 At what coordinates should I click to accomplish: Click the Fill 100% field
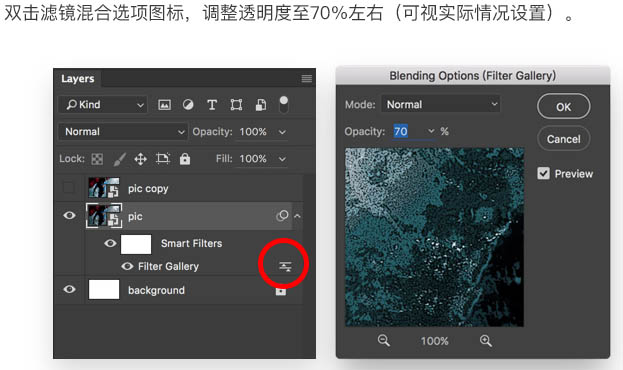tap(253, 159)
